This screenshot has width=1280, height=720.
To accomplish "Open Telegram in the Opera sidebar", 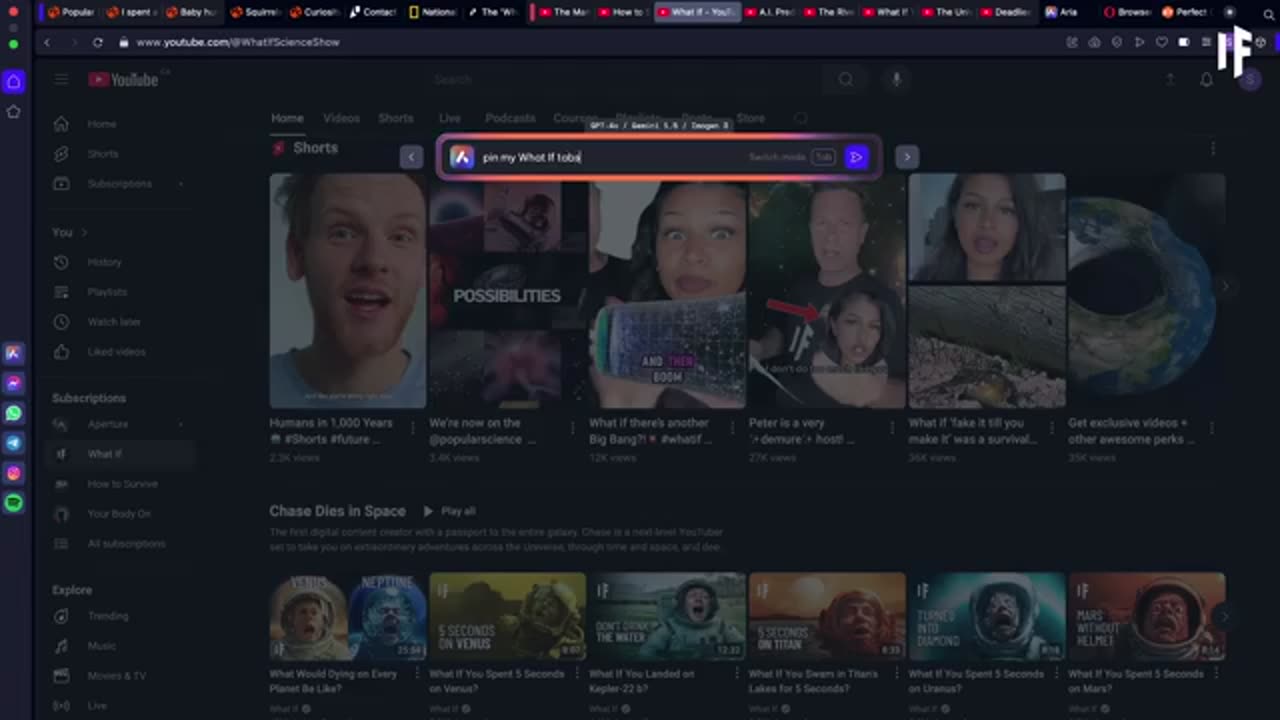I will pos(13,443).
